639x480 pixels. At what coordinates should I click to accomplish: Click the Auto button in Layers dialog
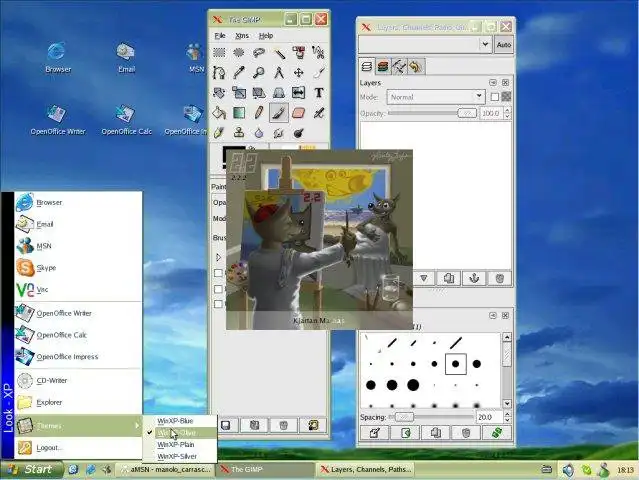coord(504,45)
